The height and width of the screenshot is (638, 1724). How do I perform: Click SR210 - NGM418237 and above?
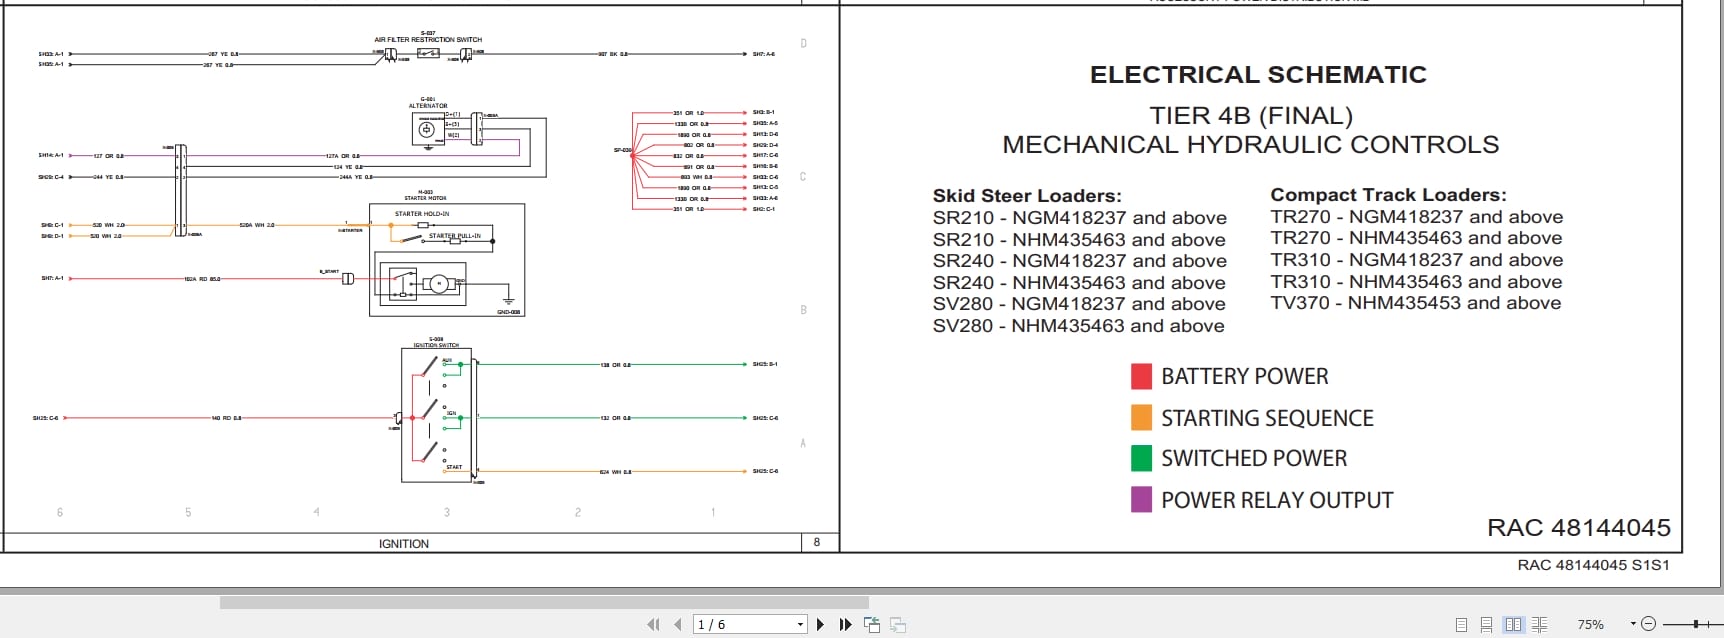pos(1080,218)
